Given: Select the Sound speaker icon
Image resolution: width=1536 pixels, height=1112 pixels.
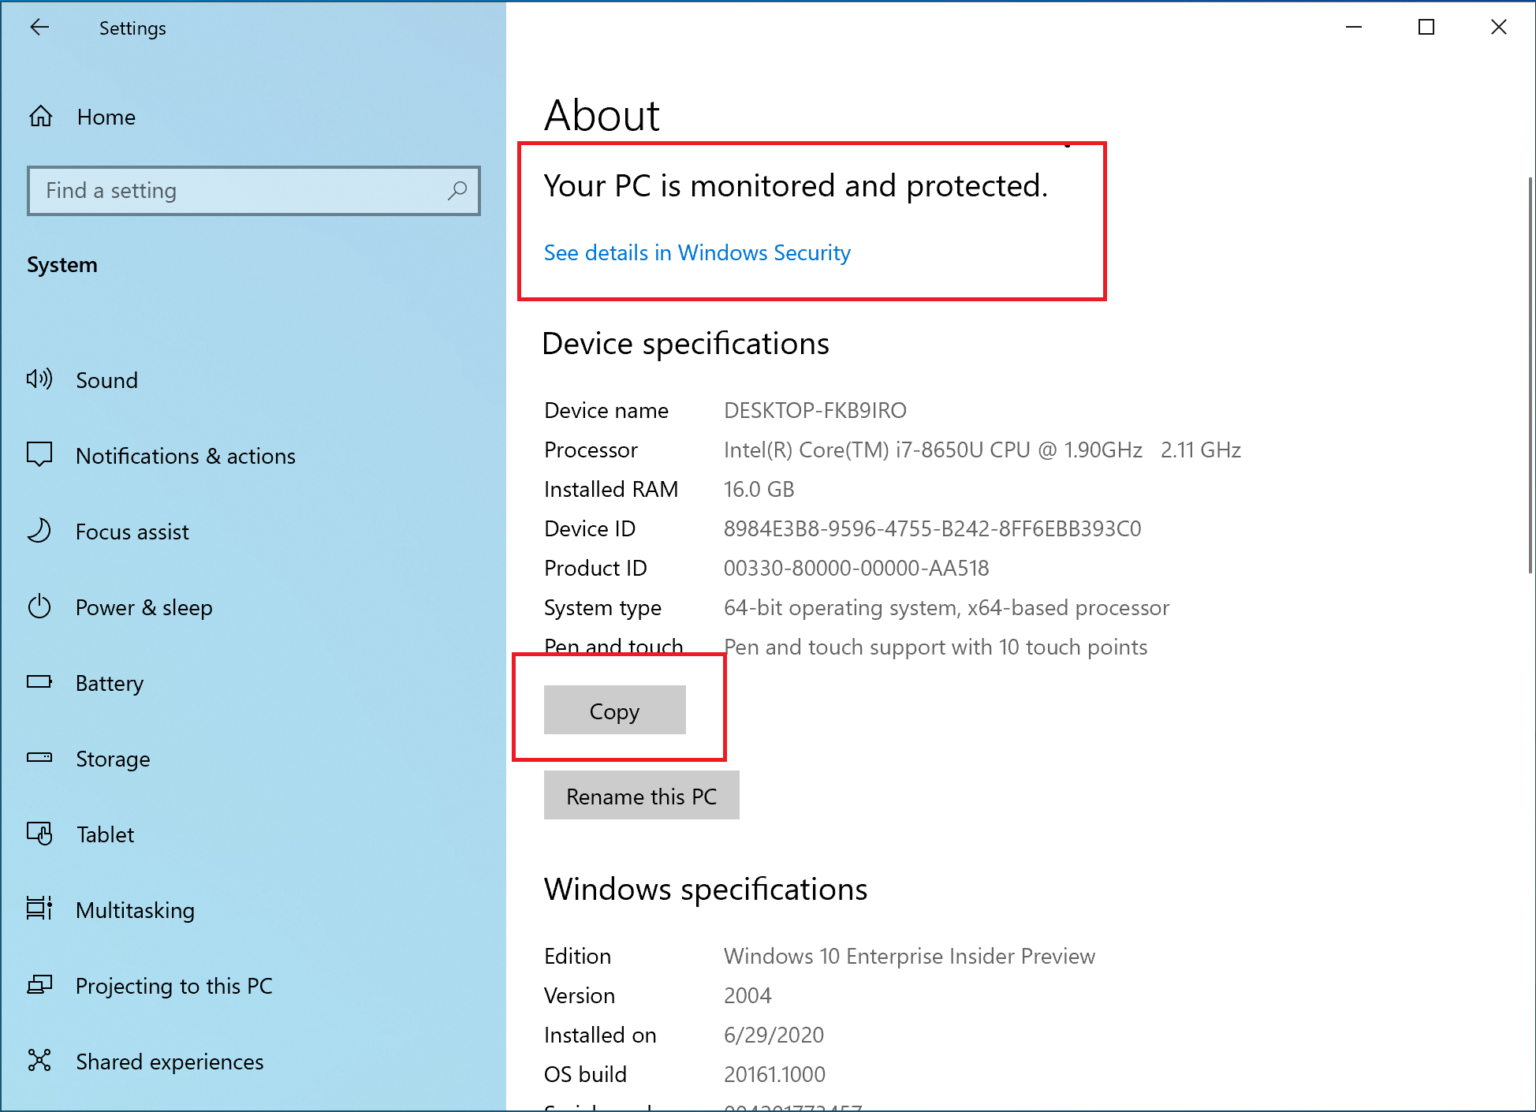Looking at the screenshot, I should click(39, 379).
